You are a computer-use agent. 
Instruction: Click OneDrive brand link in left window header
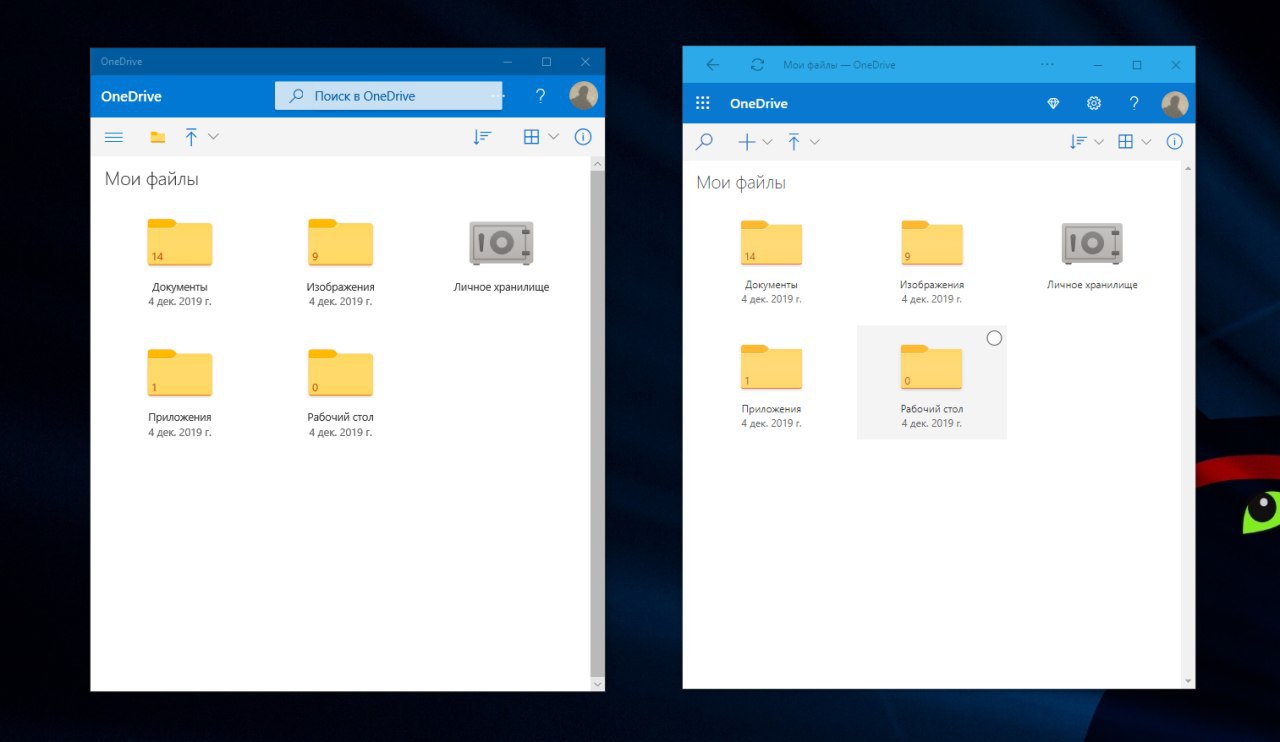[131, 97]
